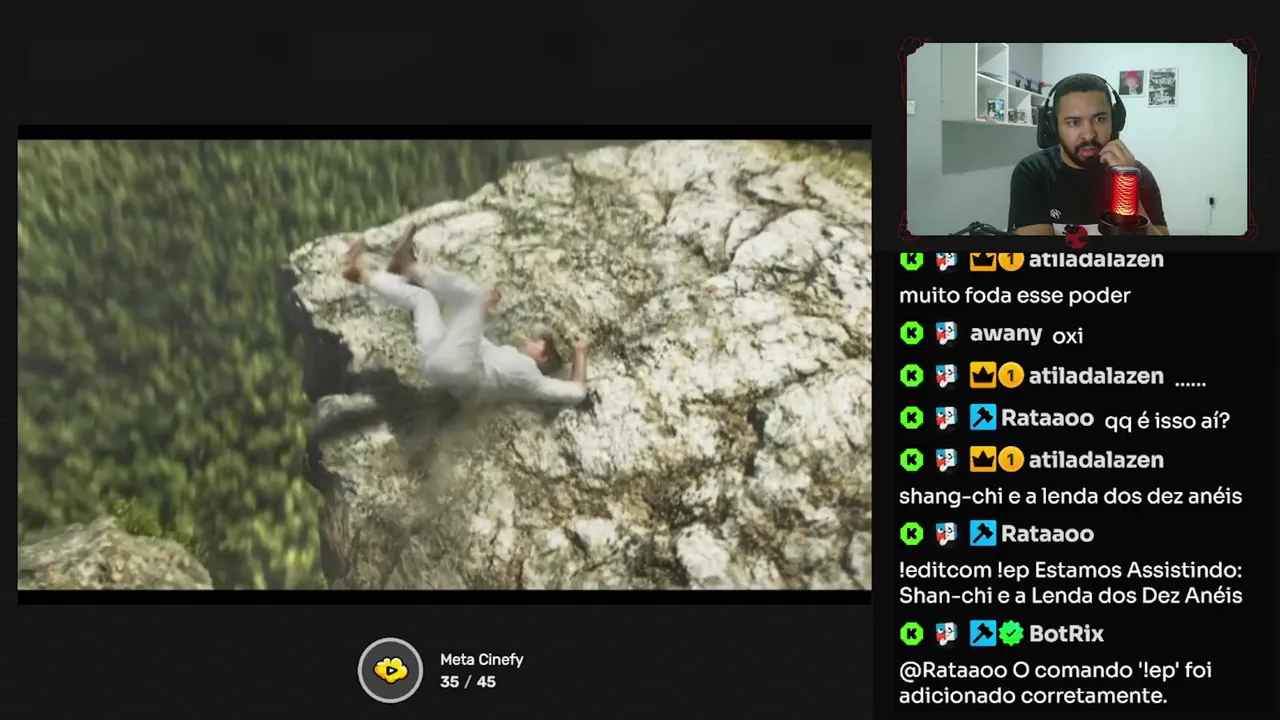The image size is (1280, 720).
Task: Open Rataaoo's name beside 'qq é isso aí?'
Action: [x=1047, y=418]
